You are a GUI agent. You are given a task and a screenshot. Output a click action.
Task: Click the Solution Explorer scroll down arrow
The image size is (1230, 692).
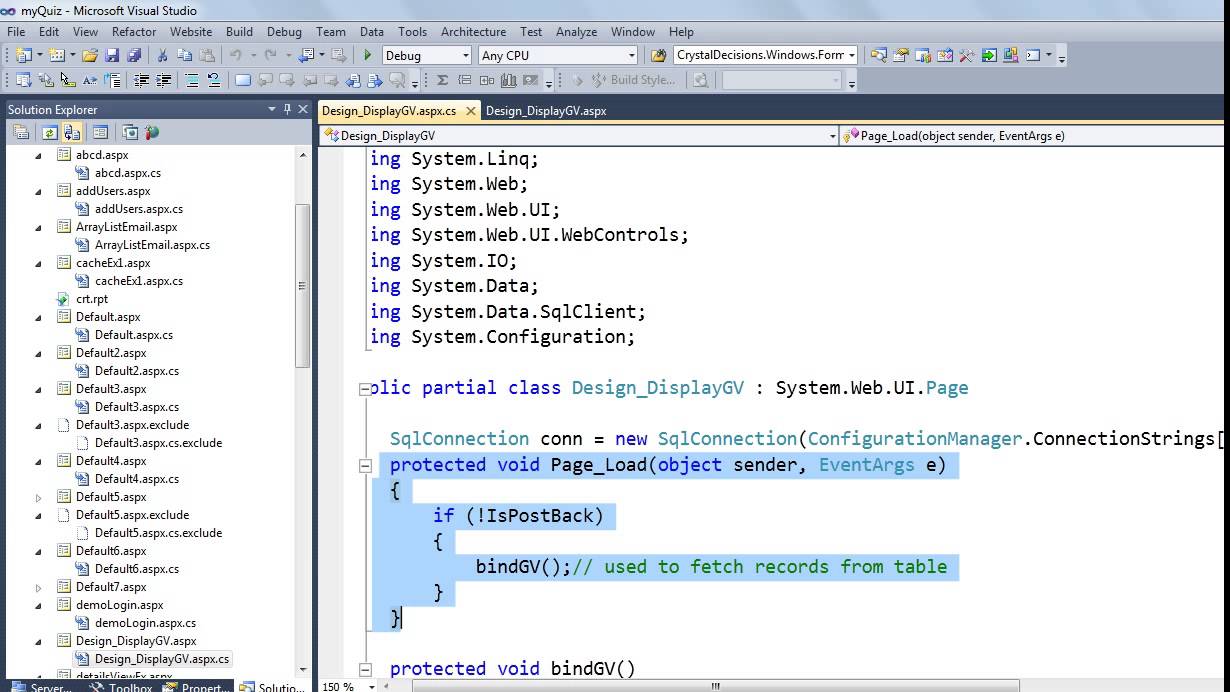302,669
